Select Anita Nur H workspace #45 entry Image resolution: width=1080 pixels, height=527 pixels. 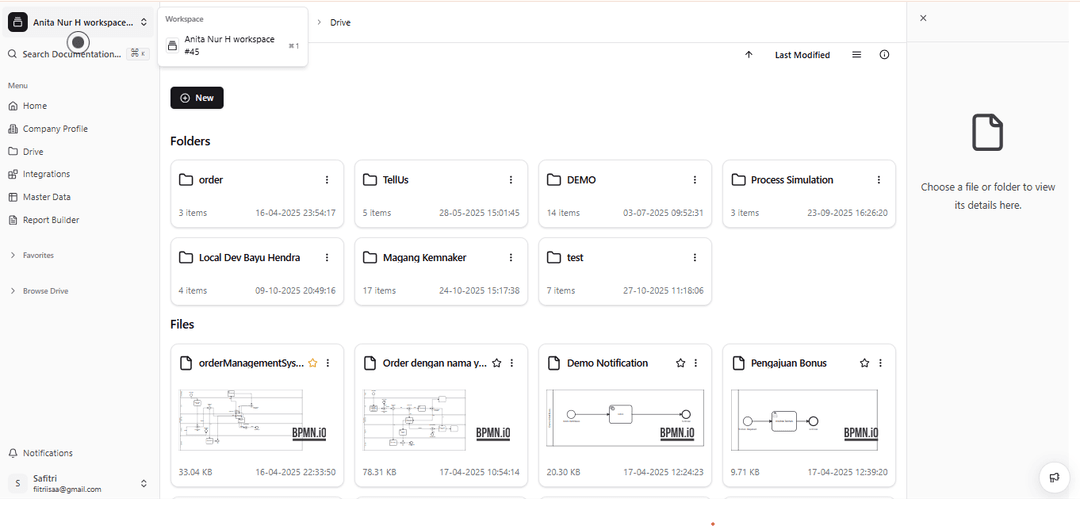click(233, 45)
